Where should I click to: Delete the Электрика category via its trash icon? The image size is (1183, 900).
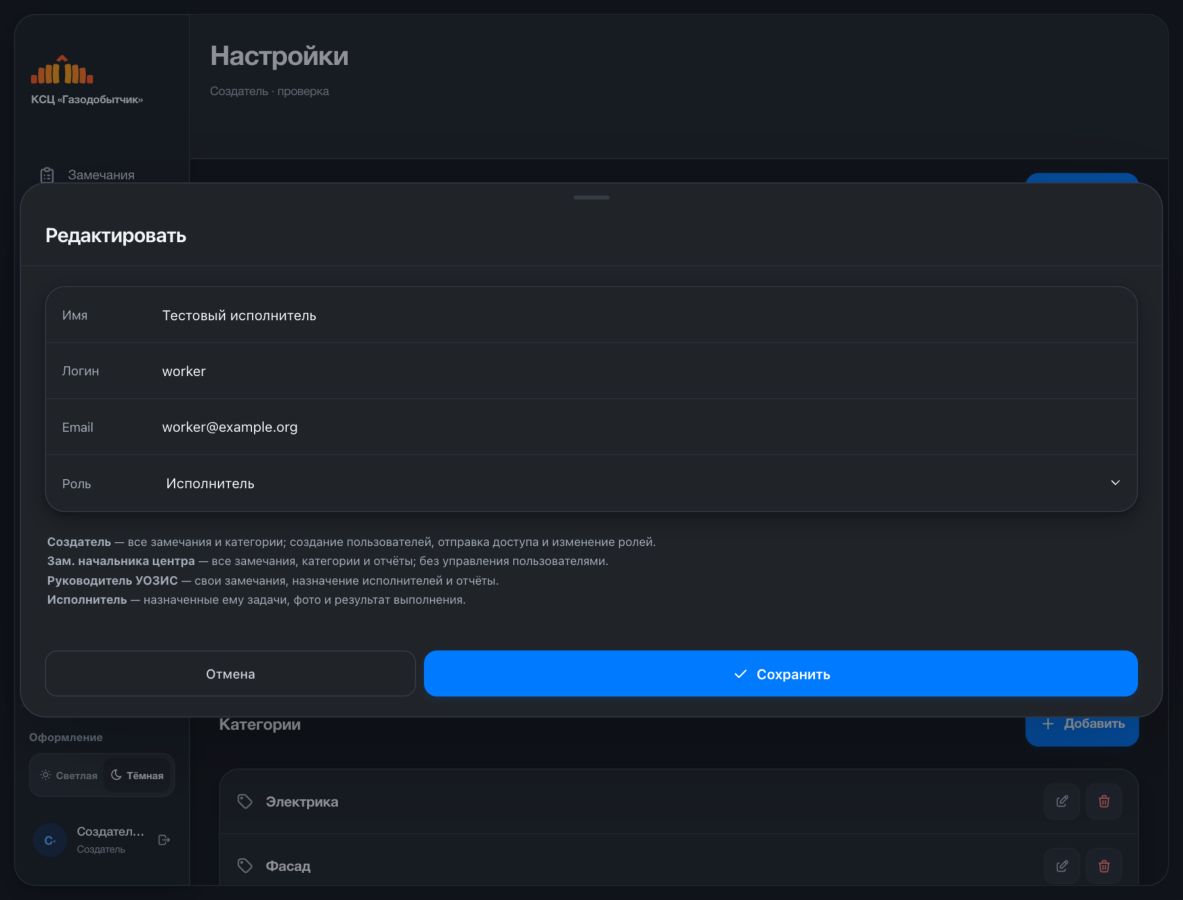[1104, 801]
